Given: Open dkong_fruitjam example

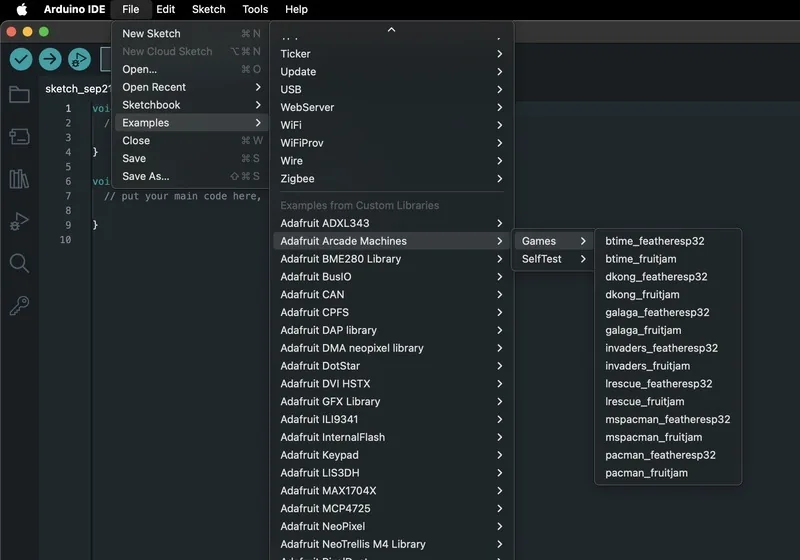Looking at the screenshot, I should tap(668, 295).
